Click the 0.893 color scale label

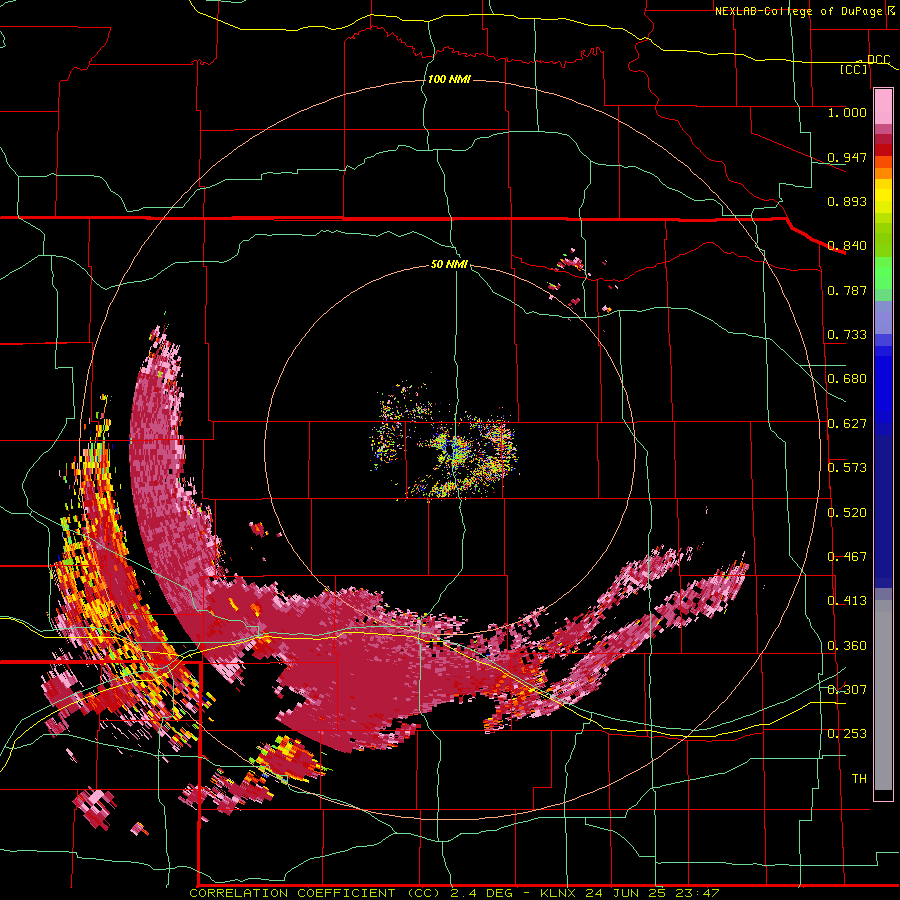(847, 201)
